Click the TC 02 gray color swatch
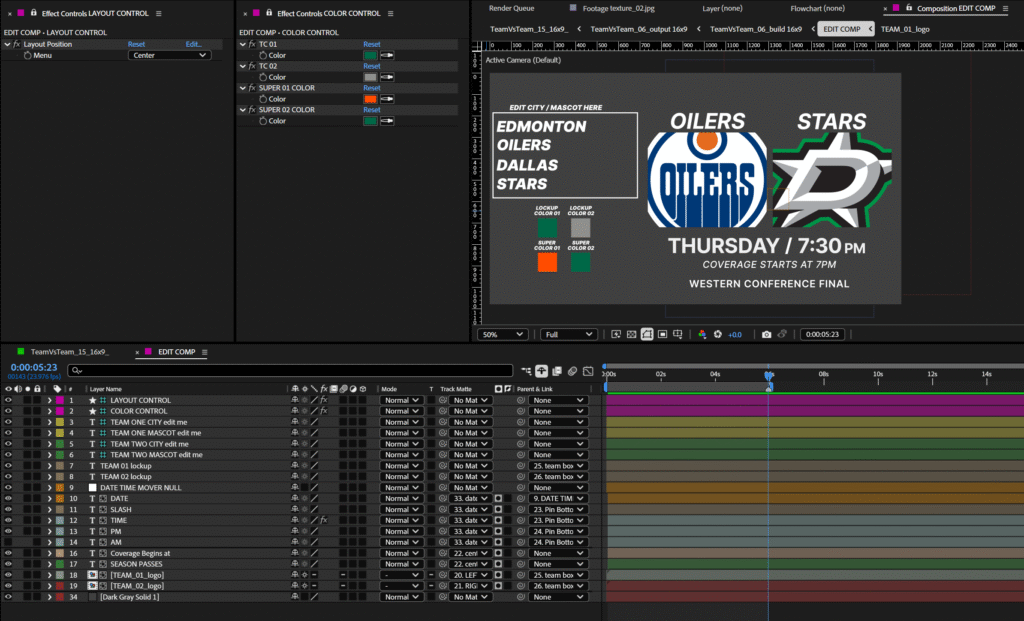The image size is (1024, 621). (x=370, y=77)
